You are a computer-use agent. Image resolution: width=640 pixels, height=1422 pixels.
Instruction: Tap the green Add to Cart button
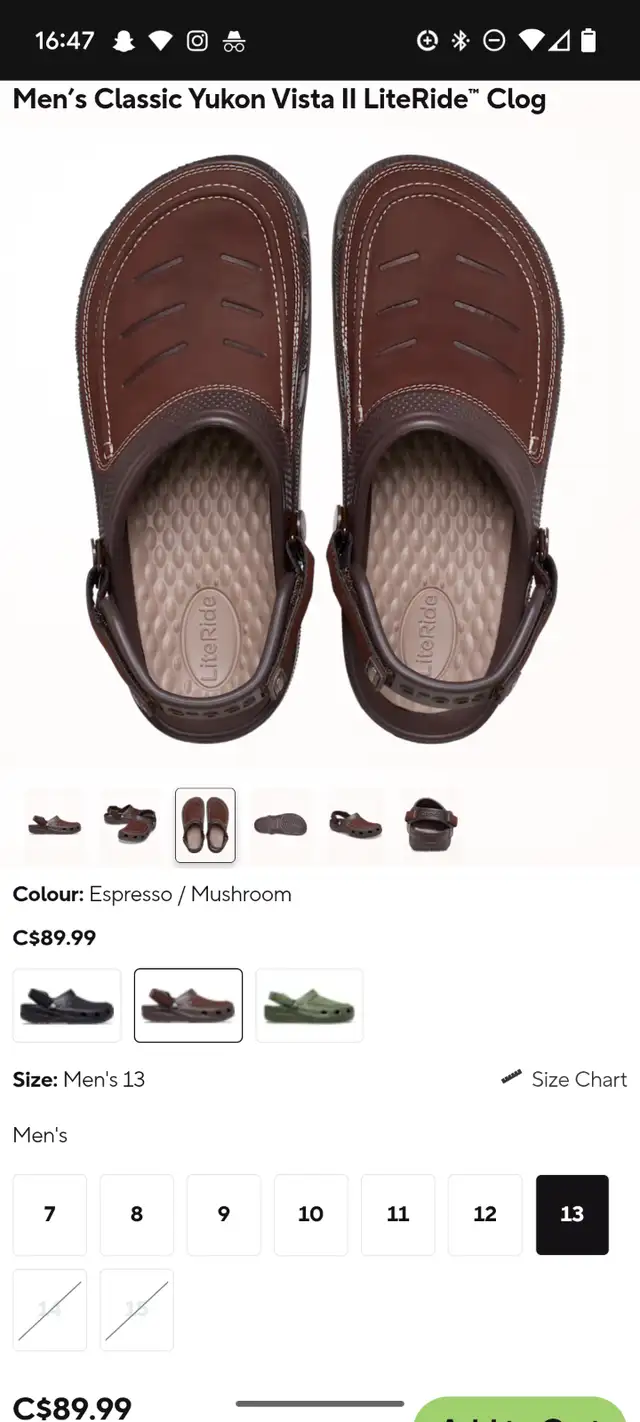(520, 1410)
